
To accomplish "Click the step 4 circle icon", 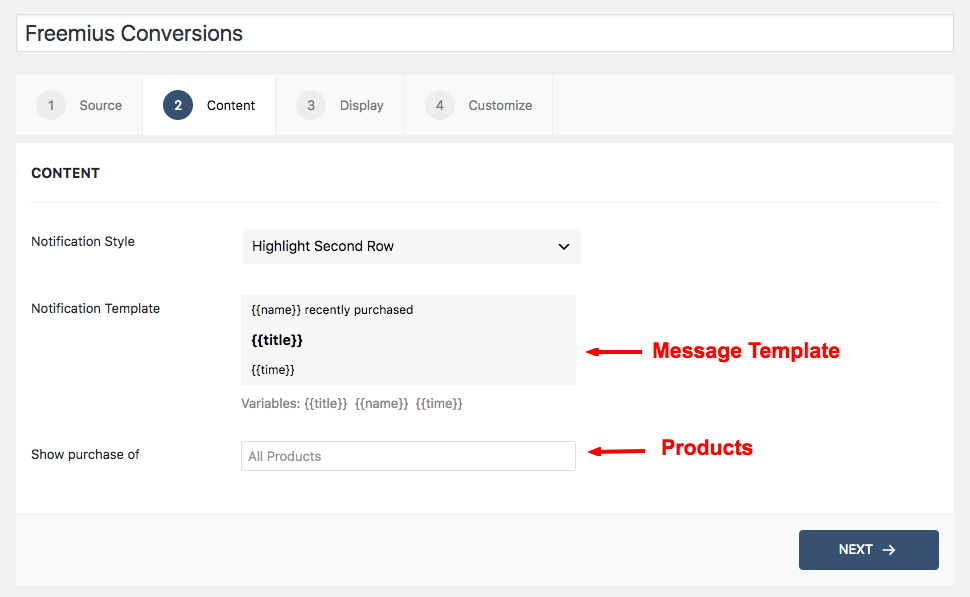I will click(x=439, y=105).
